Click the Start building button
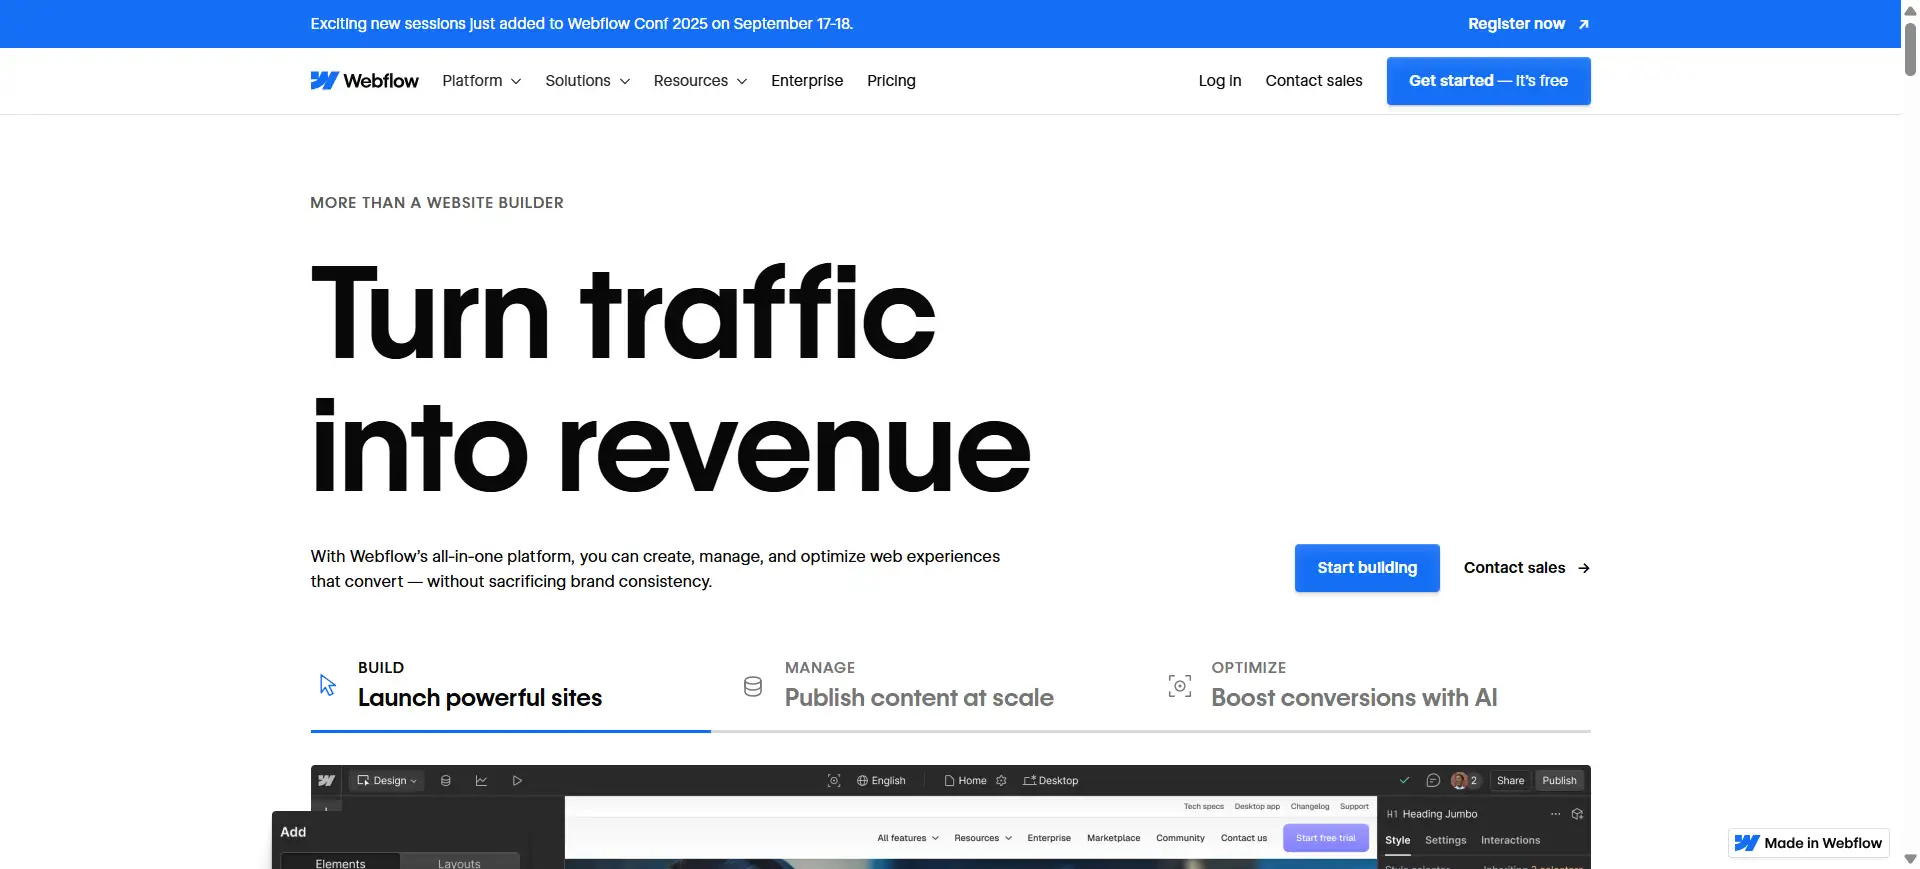Viewport: 1920px width, 869px height. point(1367,568)
